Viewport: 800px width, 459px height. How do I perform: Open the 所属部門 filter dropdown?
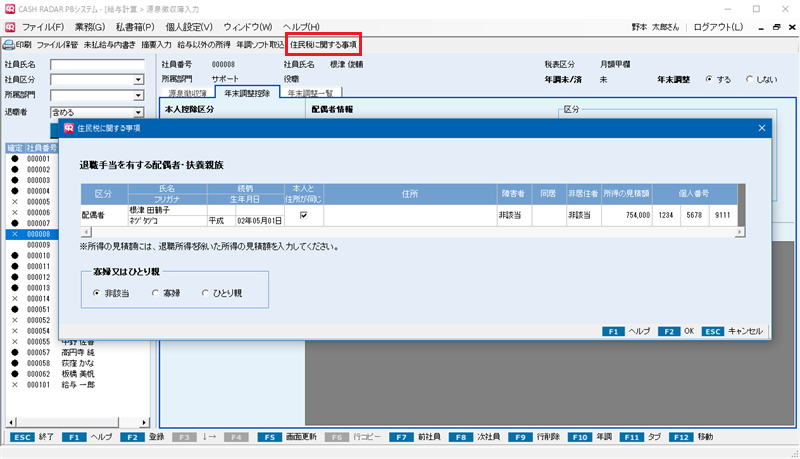(138, 95)
